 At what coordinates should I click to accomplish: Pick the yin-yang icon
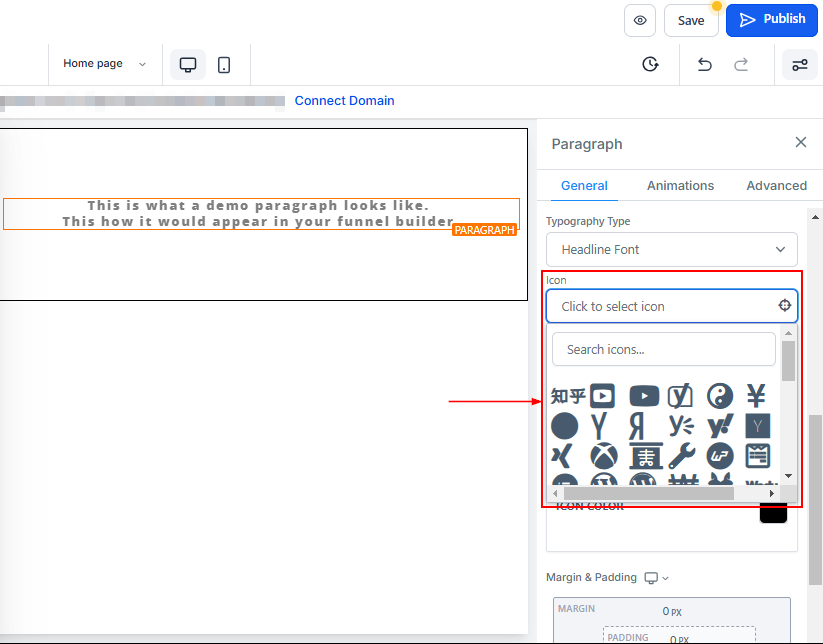(720, 396)
